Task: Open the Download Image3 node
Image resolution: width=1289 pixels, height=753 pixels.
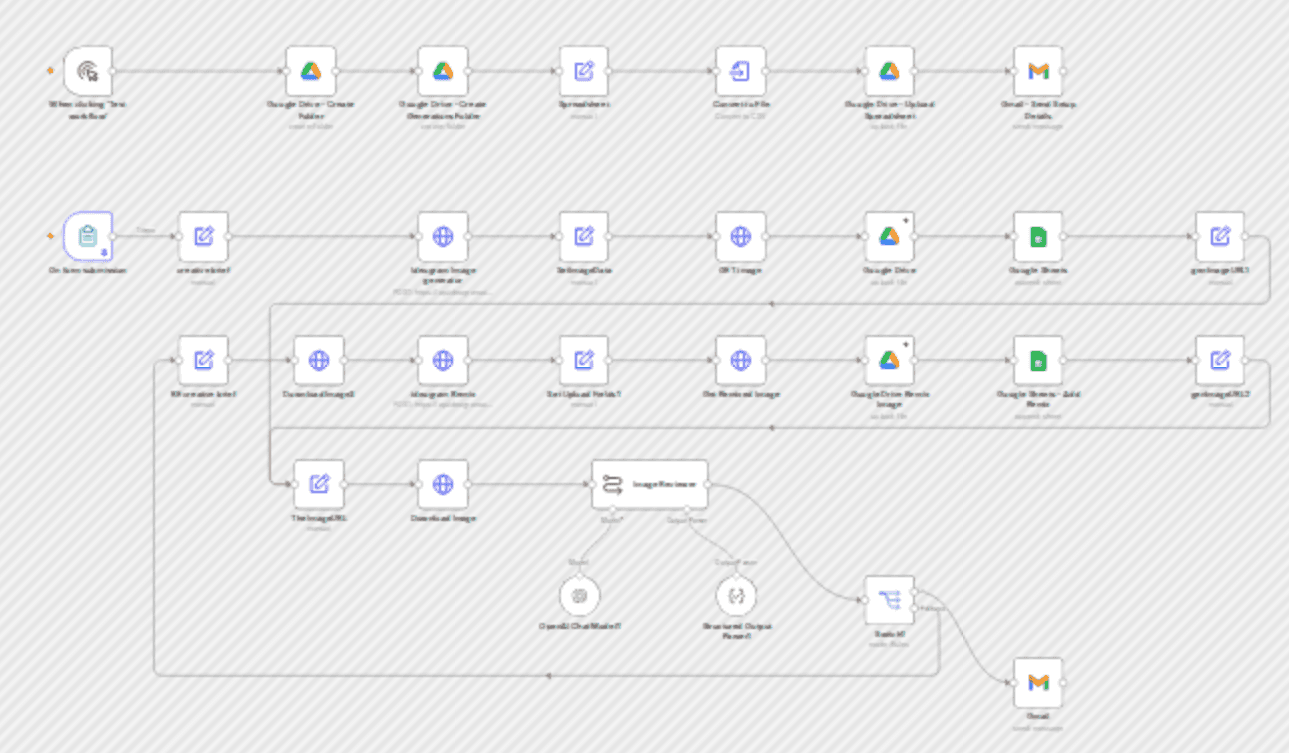Action: coord(319,360)
